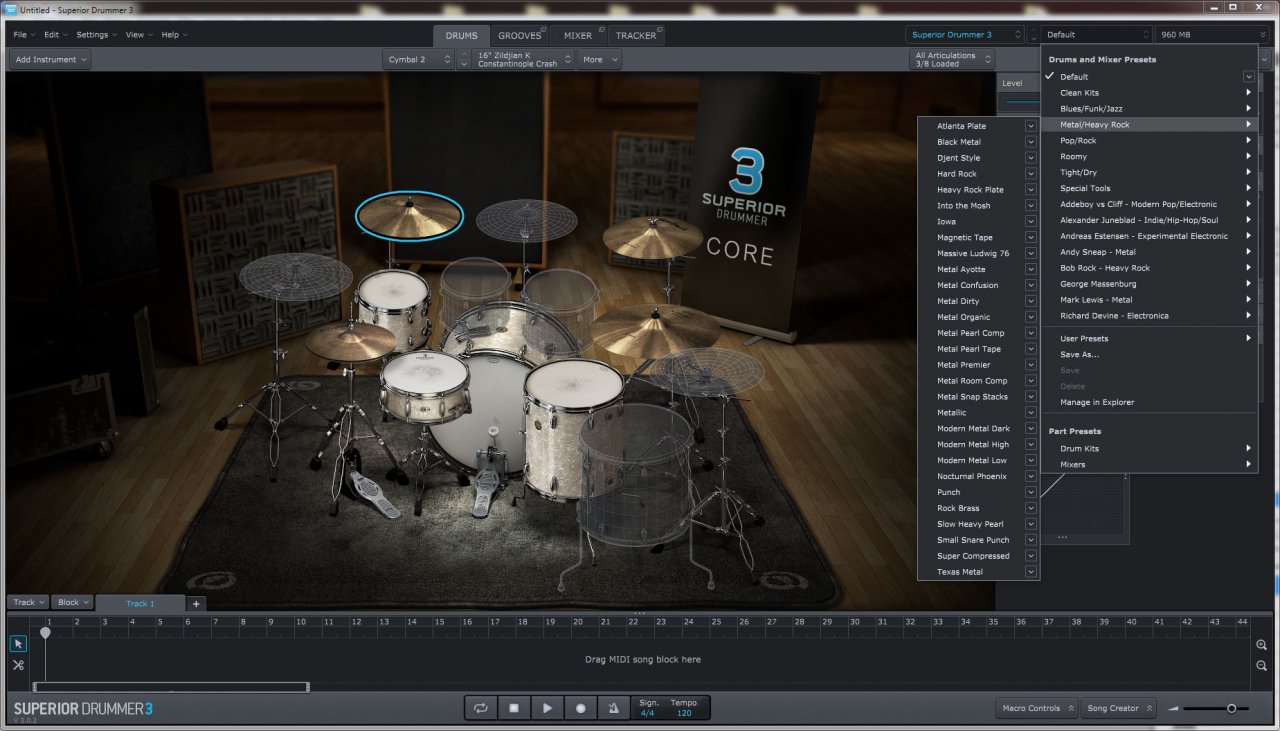Screen dimensions: 1280x731
Task: Click the hi-hat cymbals on the kit
Action: click(351, 342)
